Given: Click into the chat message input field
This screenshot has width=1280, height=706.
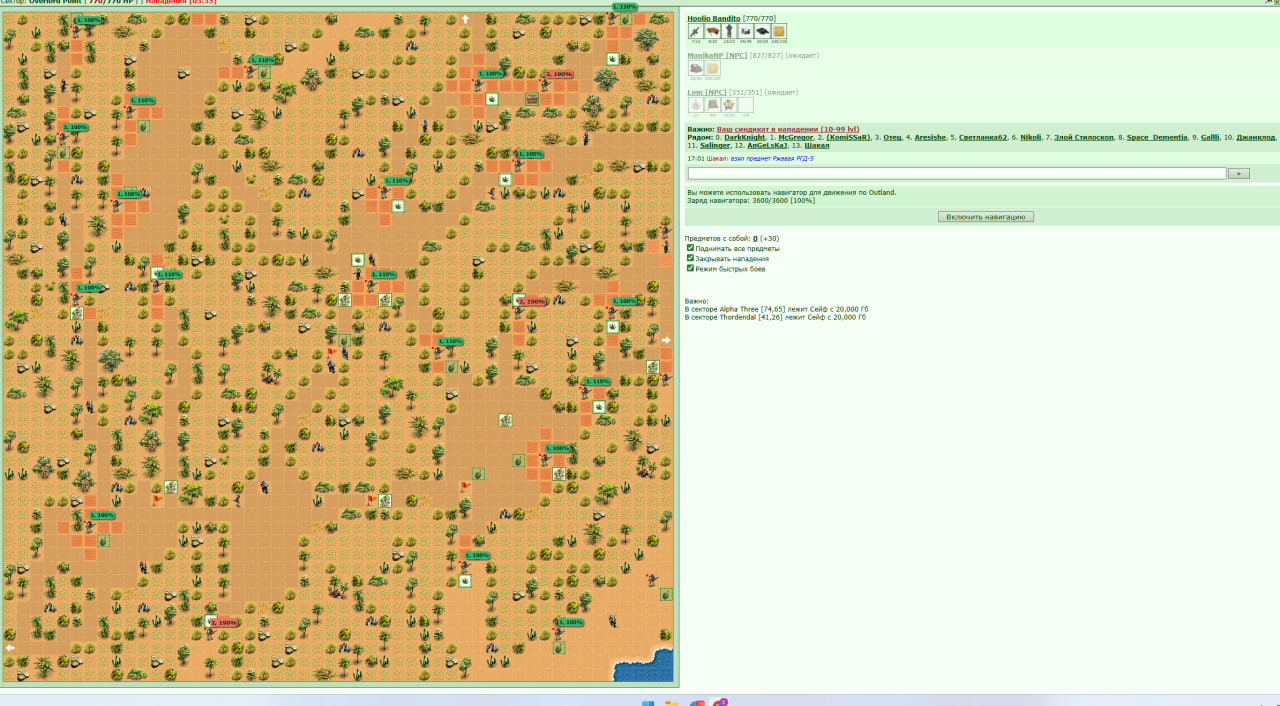Looking at the screenshot, I should (957, 173).
